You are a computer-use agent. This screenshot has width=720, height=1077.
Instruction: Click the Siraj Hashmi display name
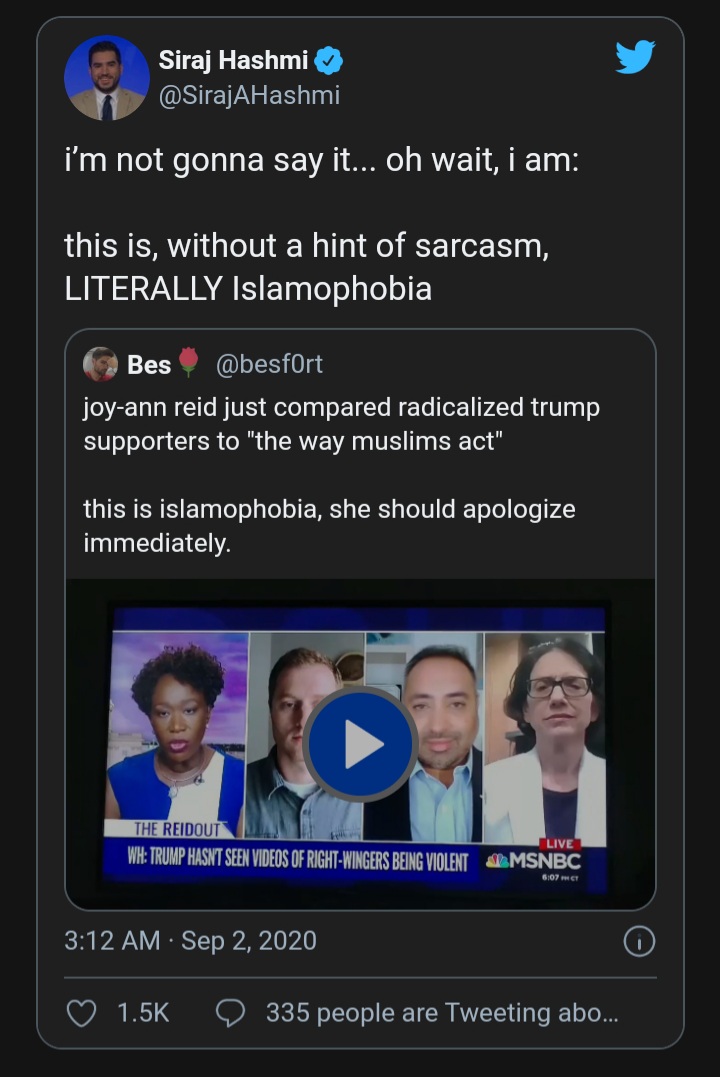point(234,60)
